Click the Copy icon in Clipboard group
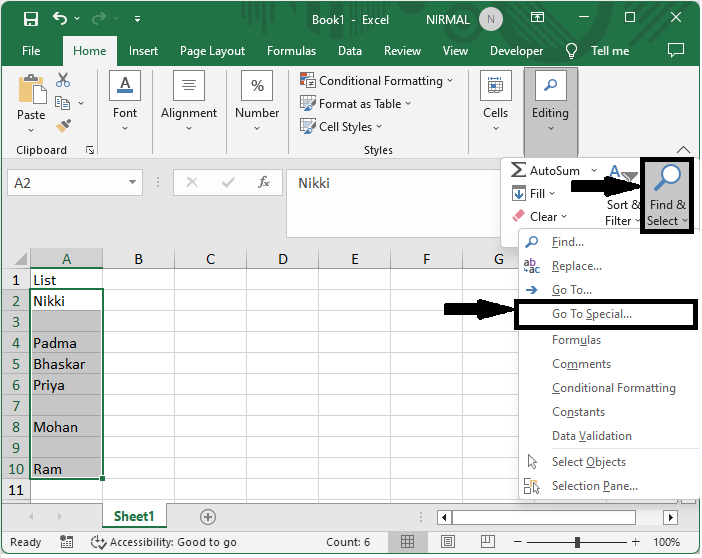 pyautogui.click(x=62, y=103)
